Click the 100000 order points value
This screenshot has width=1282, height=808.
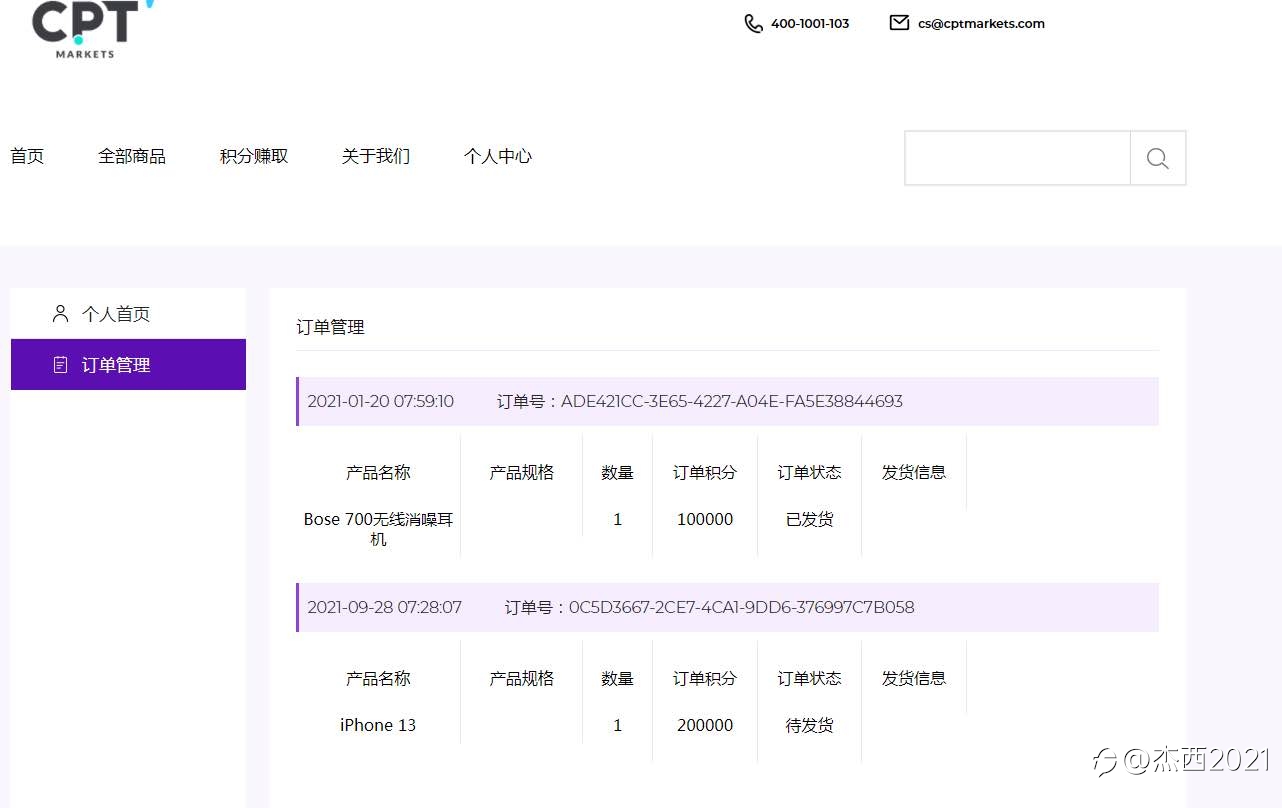click(705, 519)
